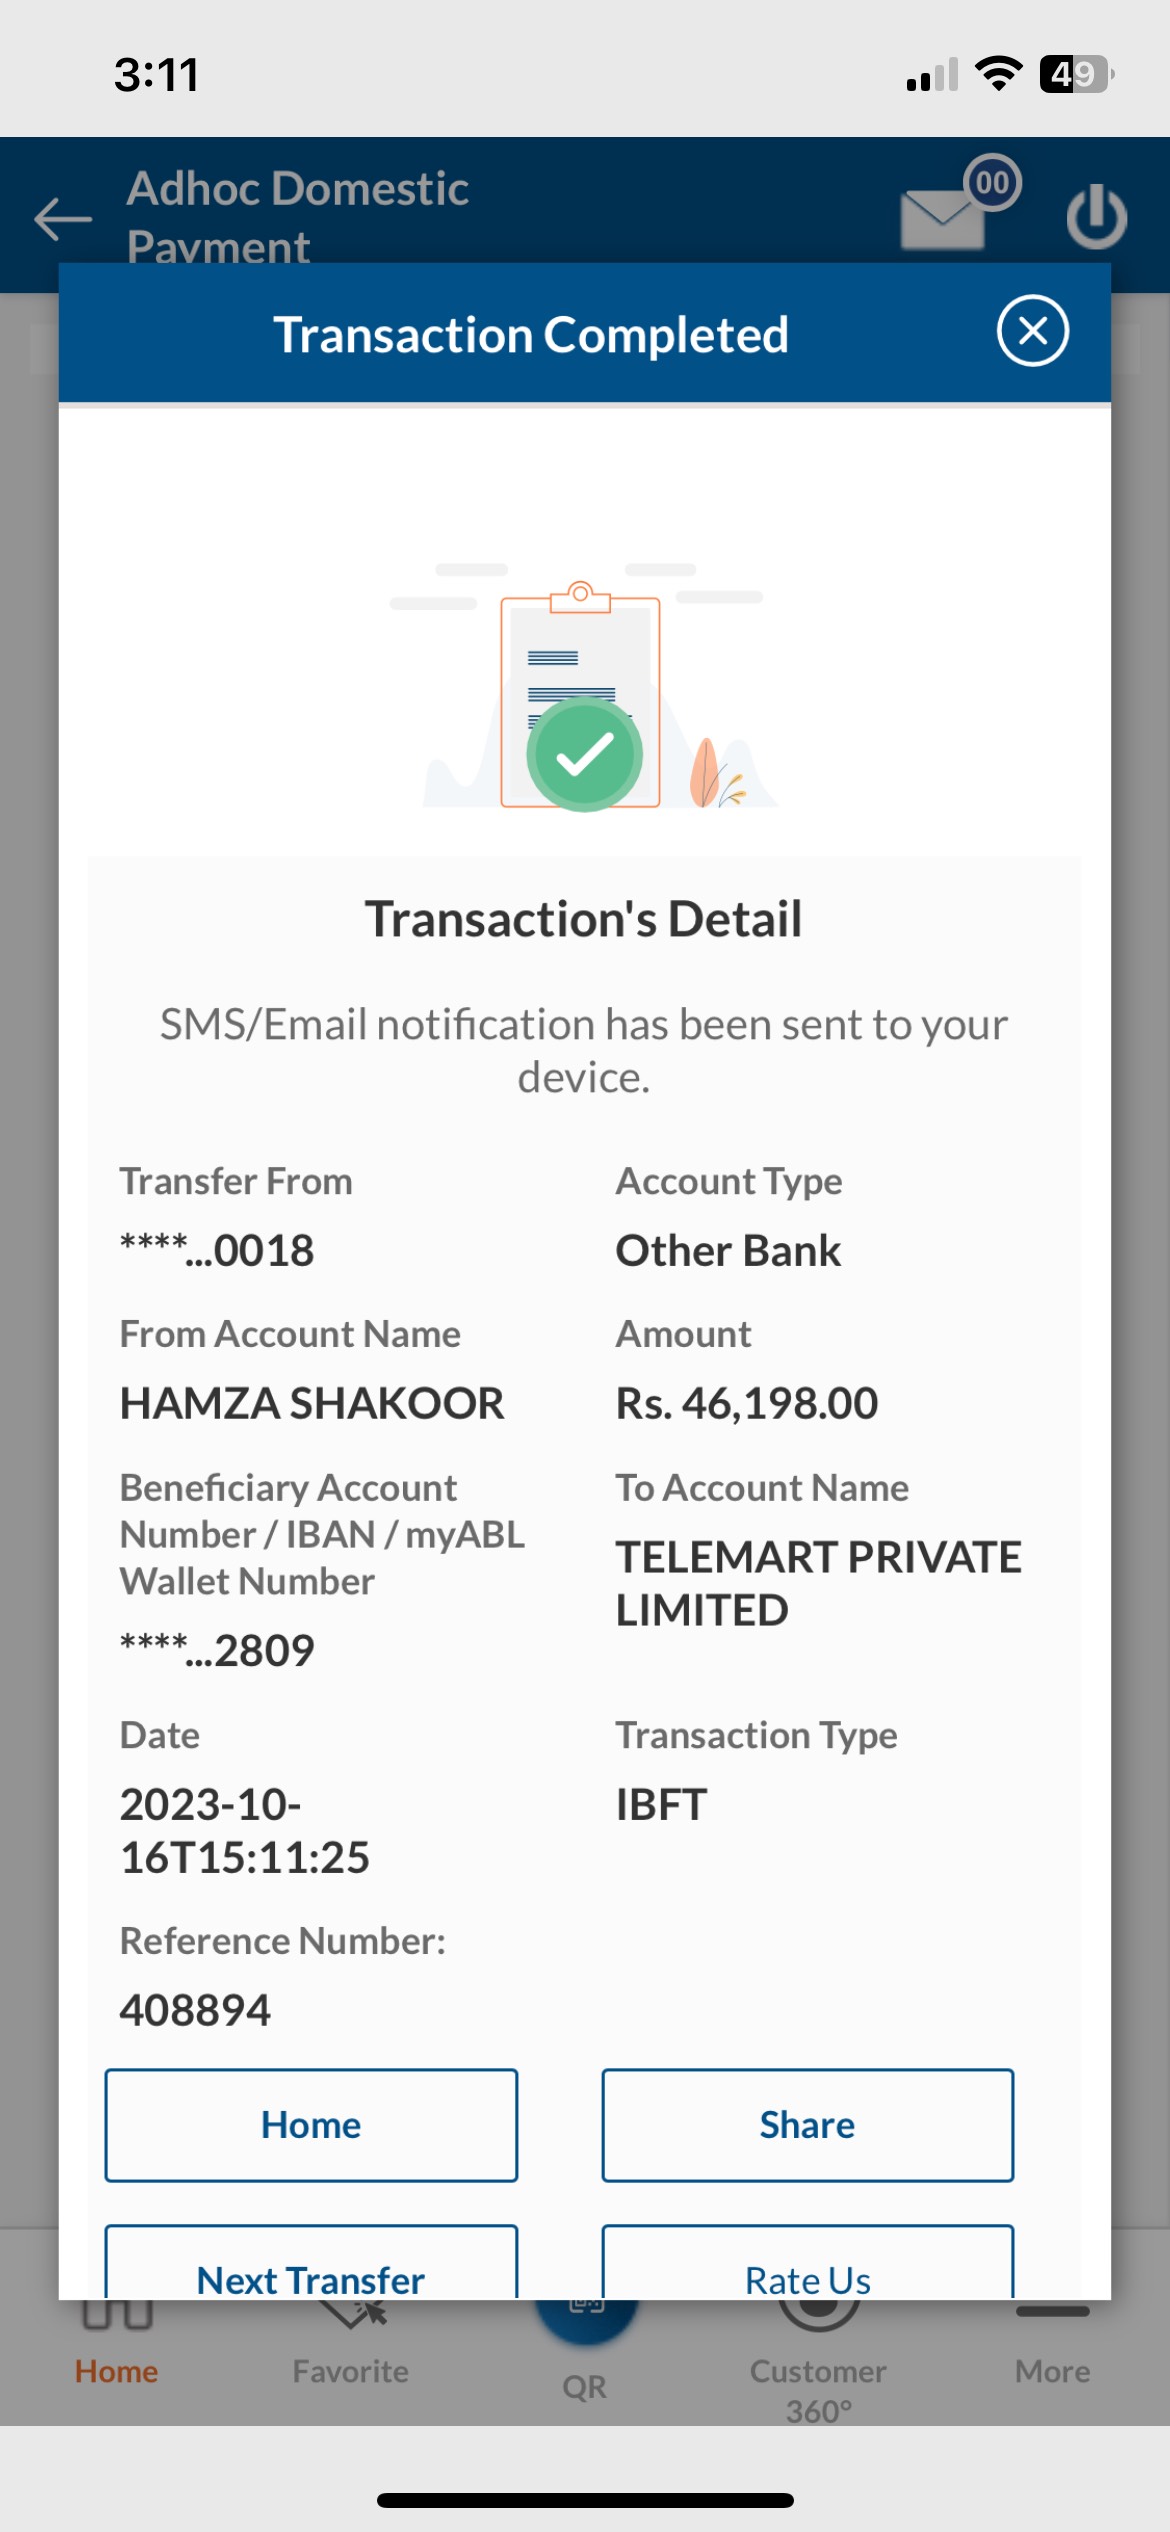Tap the 00 notification badge
Image resolution: width=1170 pixels, height=2532 pixels.
(992, 183)
